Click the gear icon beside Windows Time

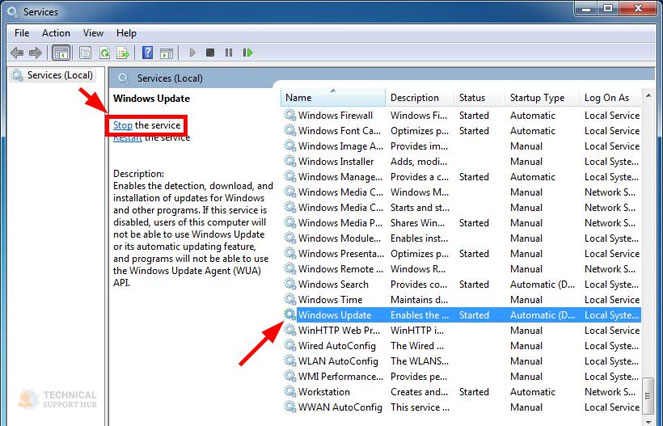coord(290,299)
